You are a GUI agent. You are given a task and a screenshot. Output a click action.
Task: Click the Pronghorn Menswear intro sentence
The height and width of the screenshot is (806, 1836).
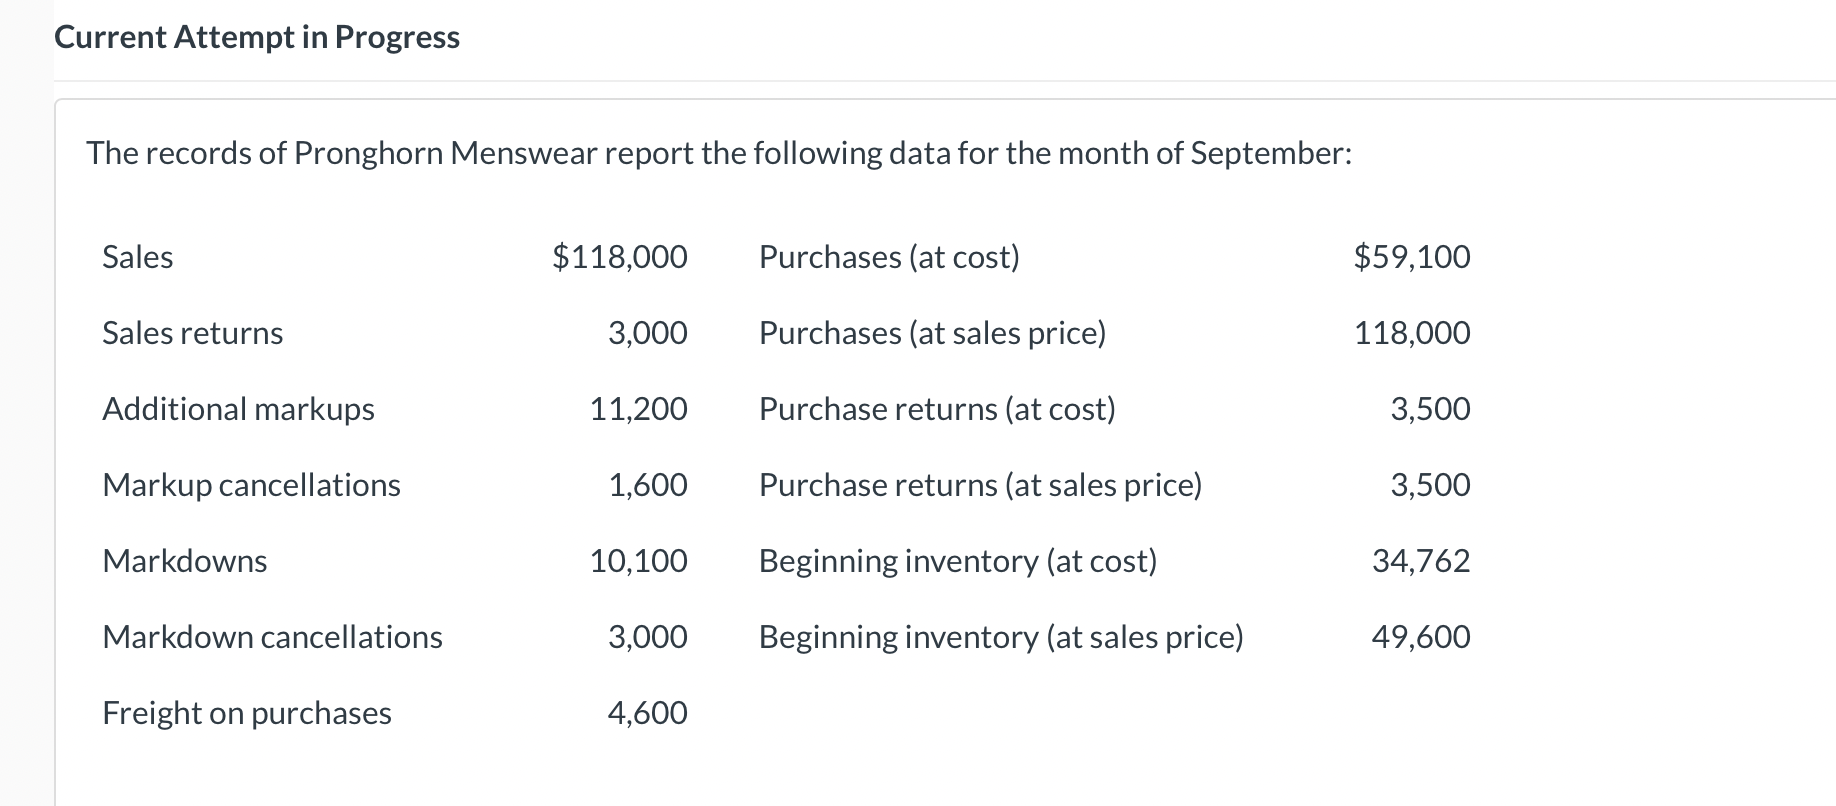[x=718, y=153]
